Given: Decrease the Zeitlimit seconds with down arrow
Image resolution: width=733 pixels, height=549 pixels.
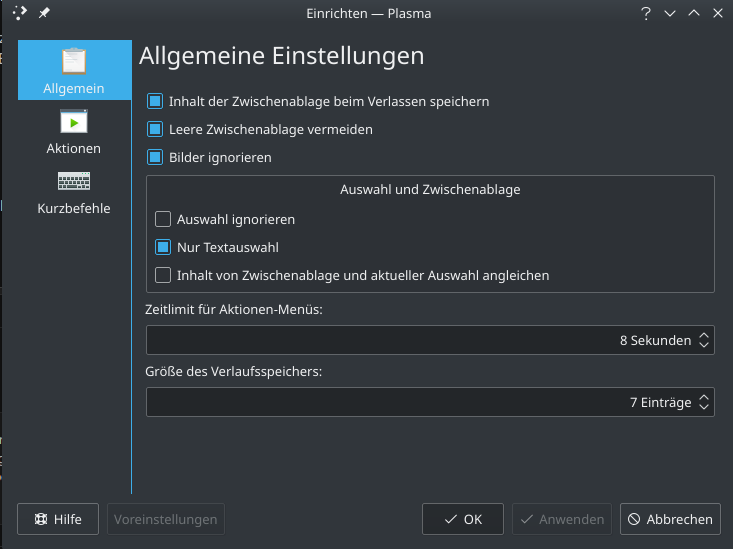Looking at the screenshot, I should pos(704,345).
